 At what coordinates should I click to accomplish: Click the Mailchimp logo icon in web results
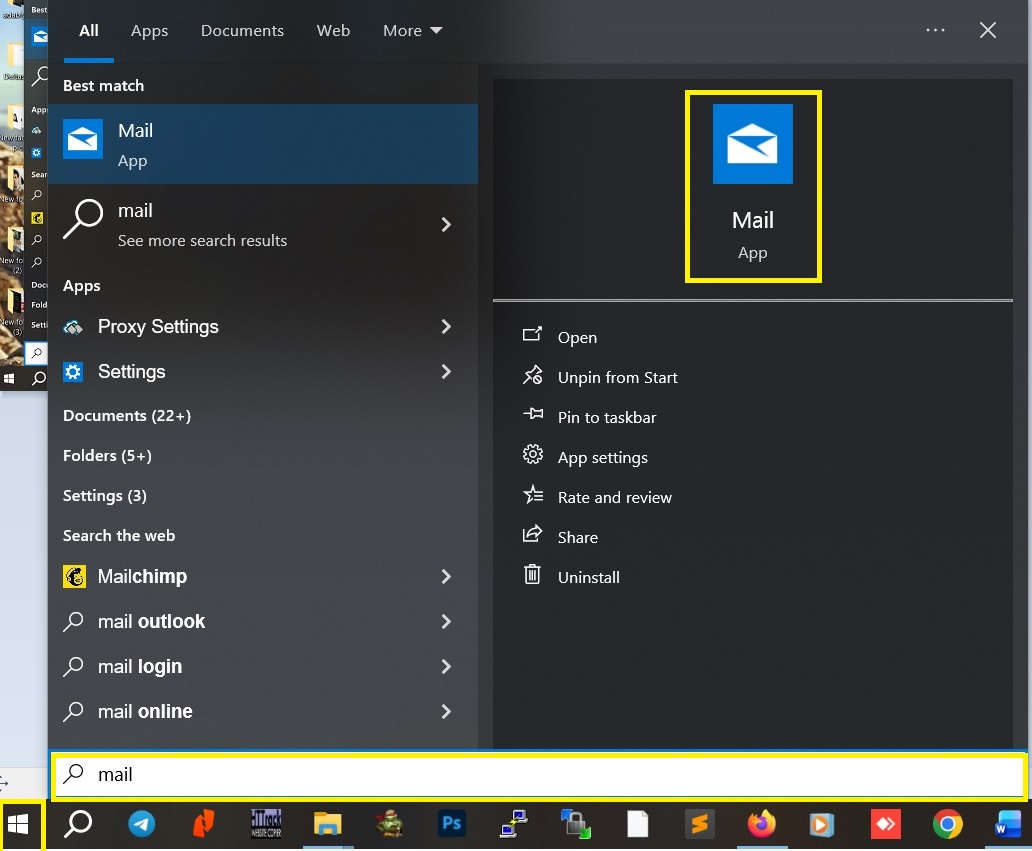click(74, 577)
